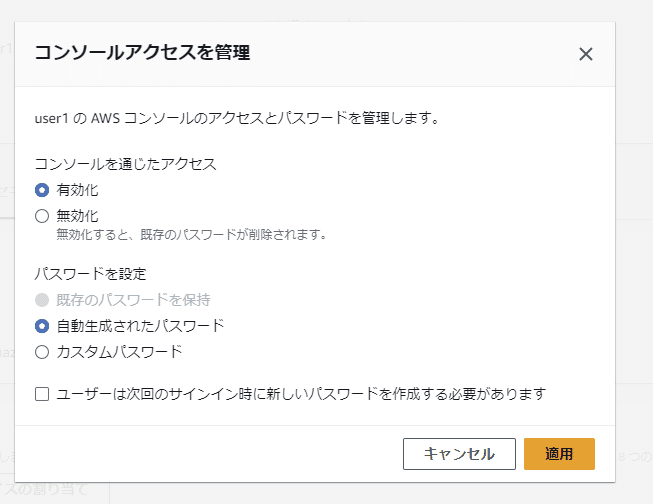
Task: Select the 有効化 radio circle
Action: [42, 190]
